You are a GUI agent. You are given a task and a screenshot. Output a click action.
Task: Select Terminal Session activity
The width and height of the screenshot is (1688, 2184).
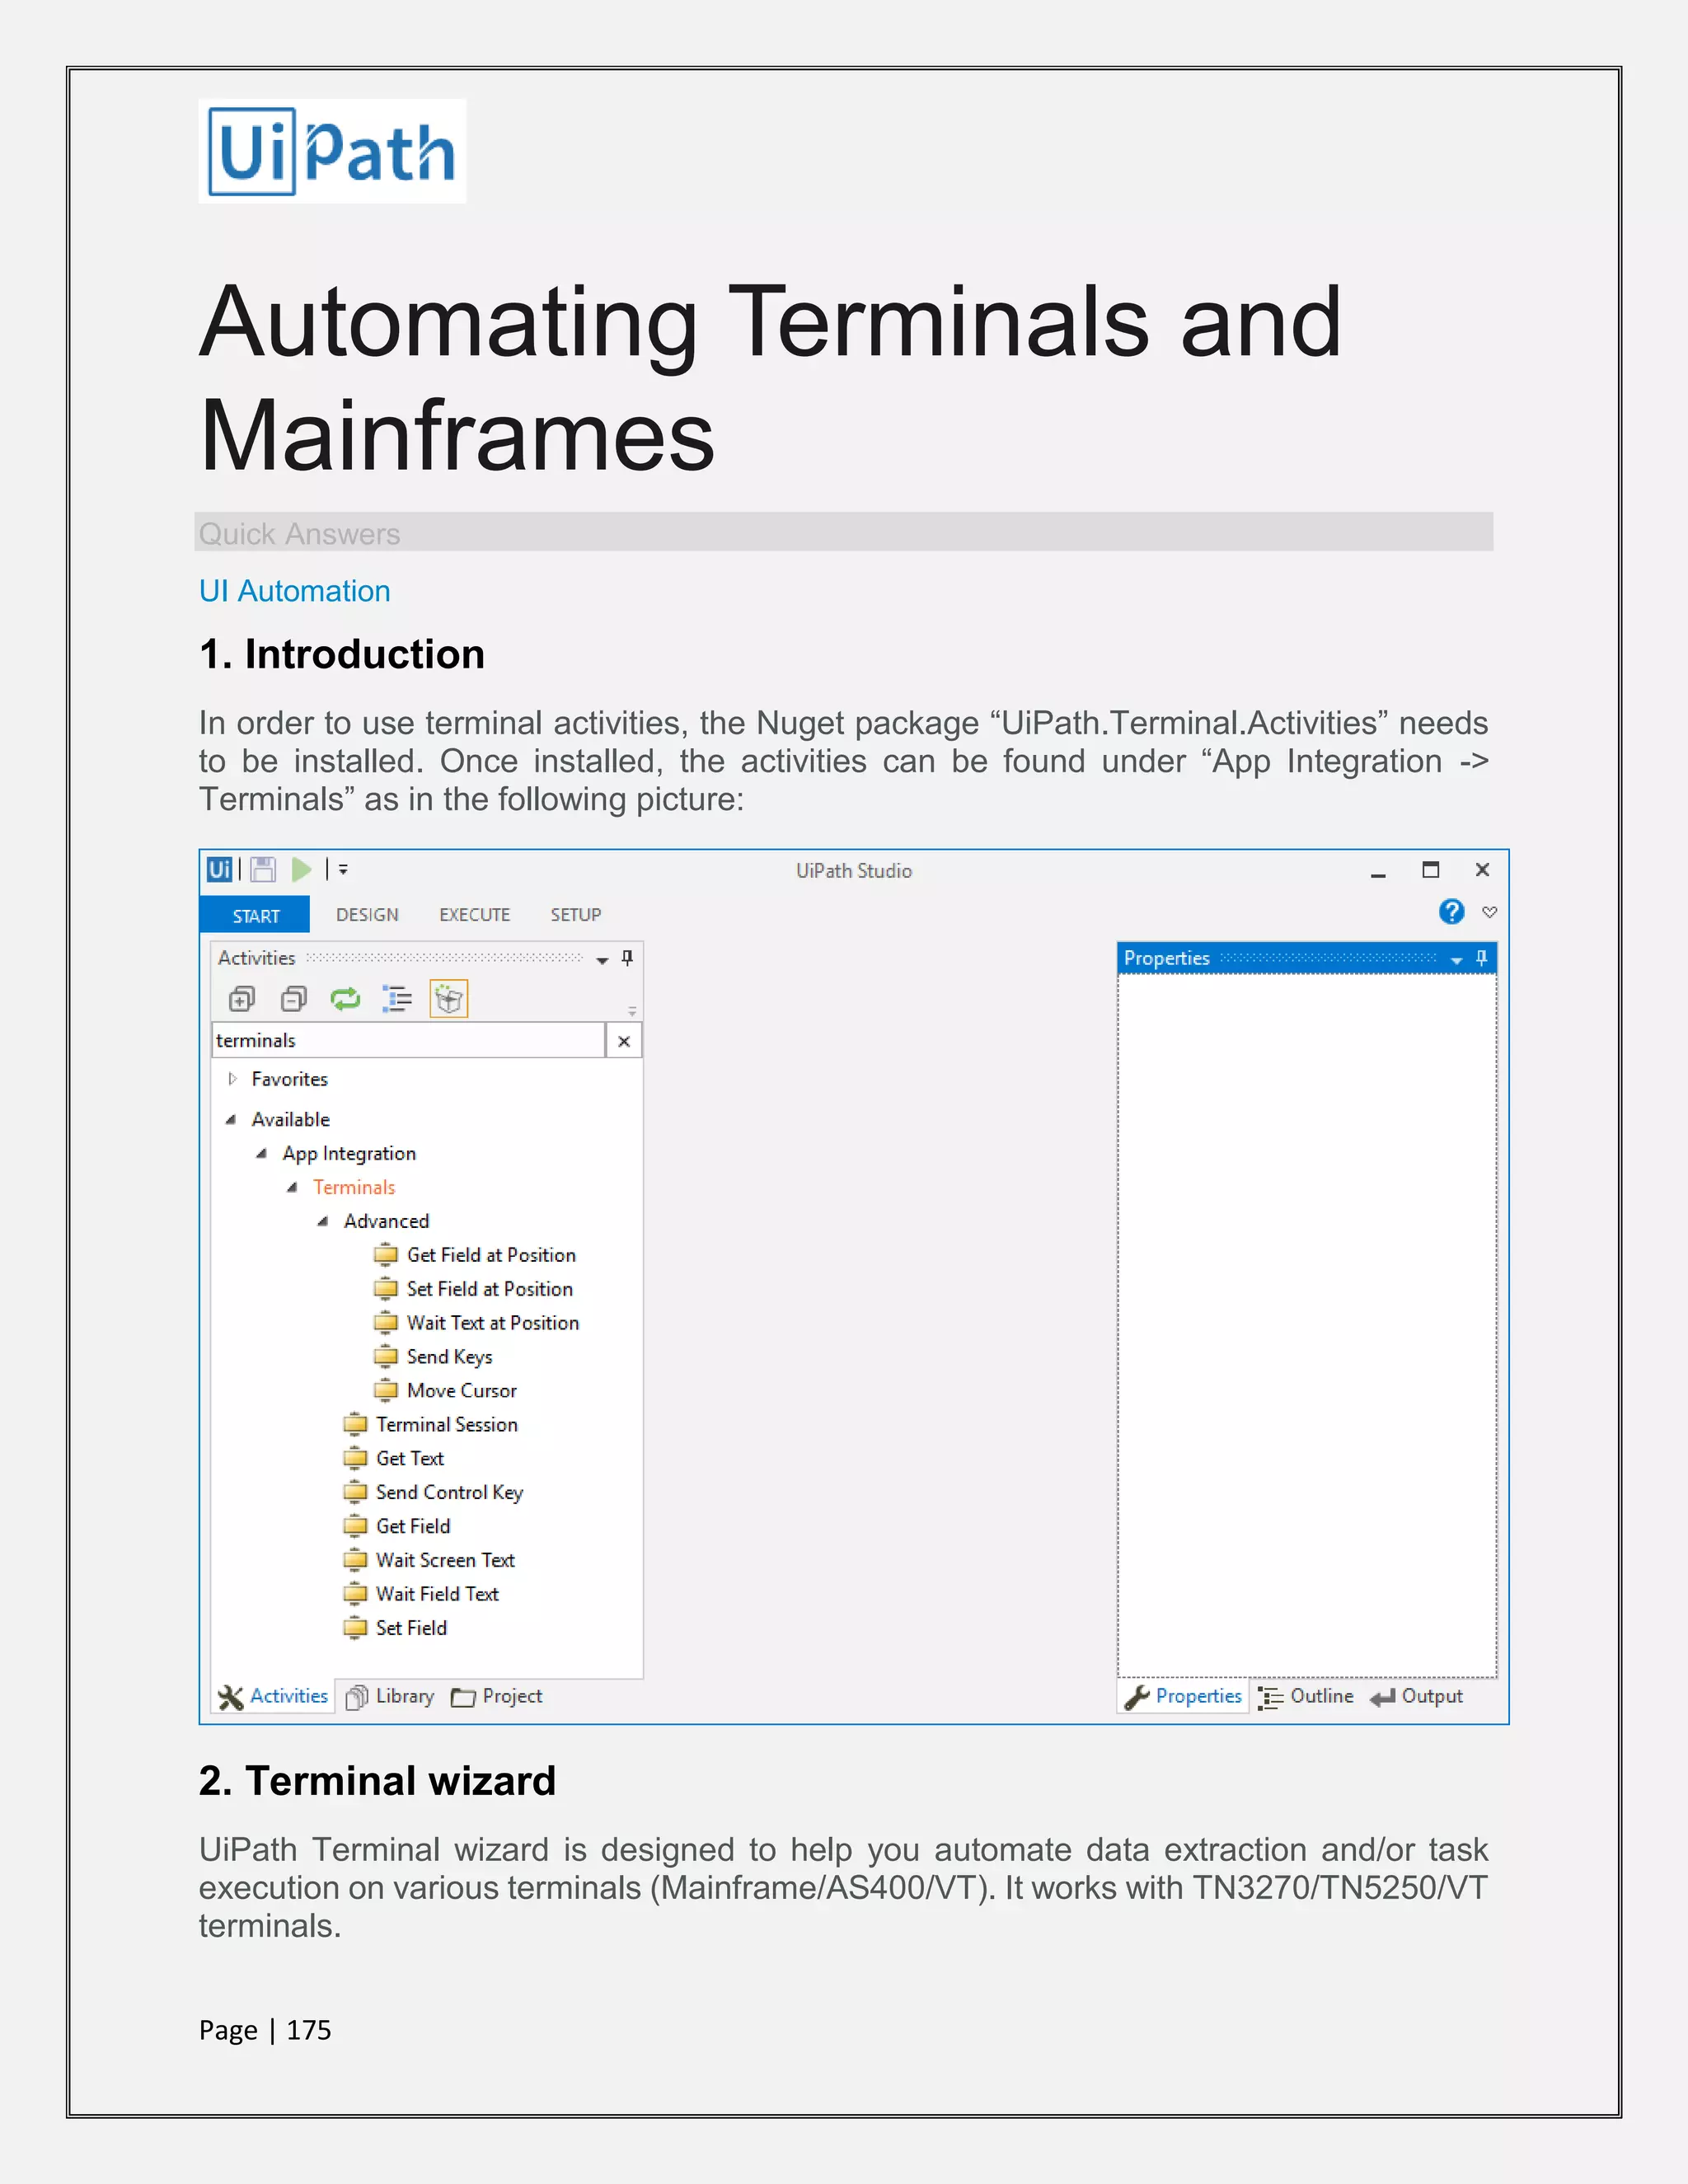coord(431,1425)
